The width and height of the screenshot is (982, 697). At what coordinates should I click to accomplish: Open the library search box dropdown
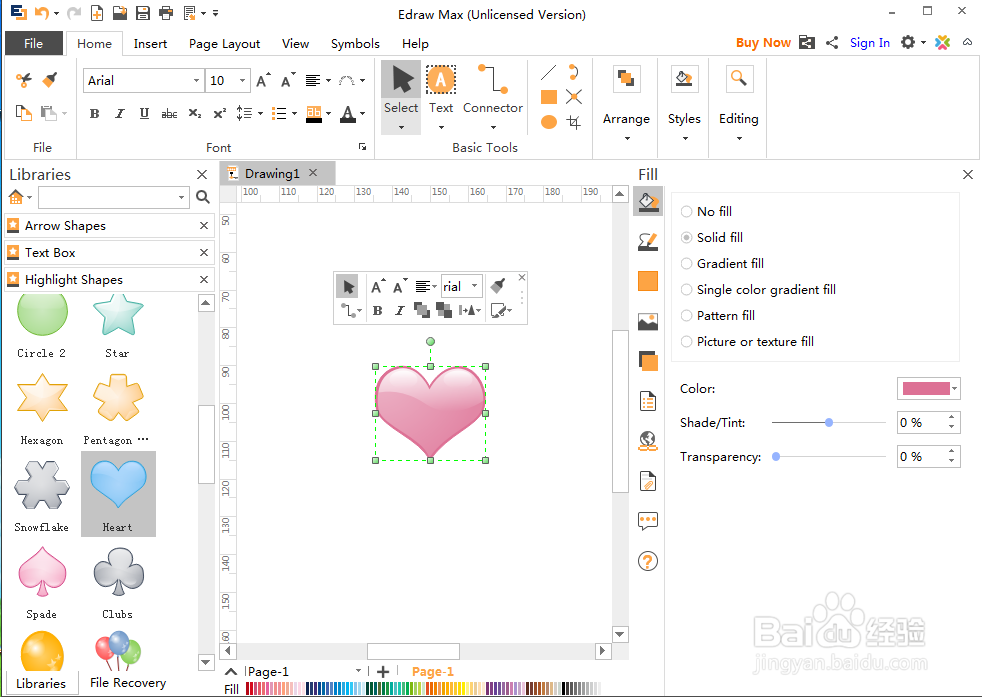(x=182, y=197)
